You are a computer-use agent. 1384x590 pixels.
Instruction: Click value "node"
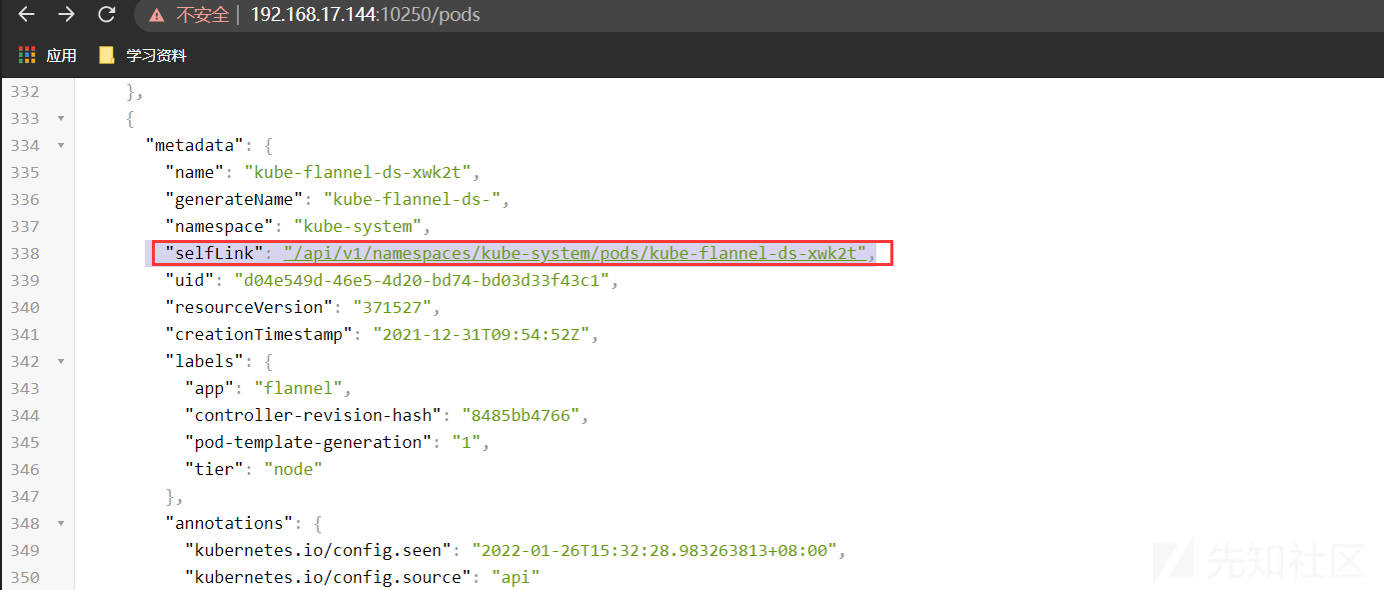(x=293, y=469)
